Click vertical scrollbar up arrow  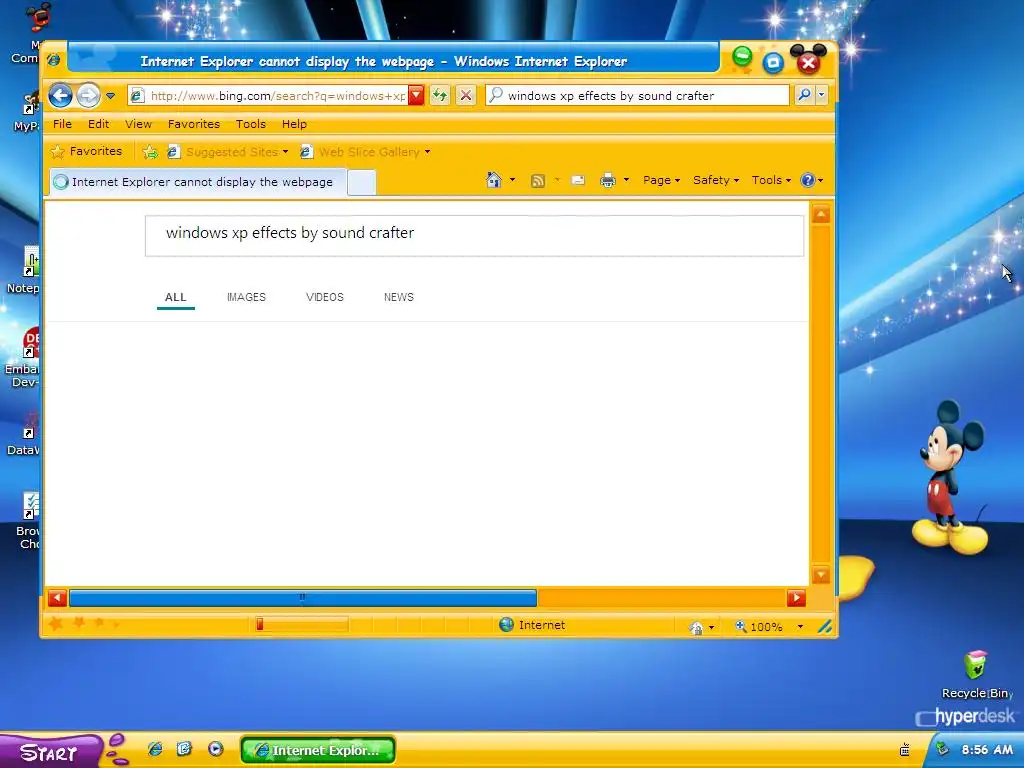821,214
